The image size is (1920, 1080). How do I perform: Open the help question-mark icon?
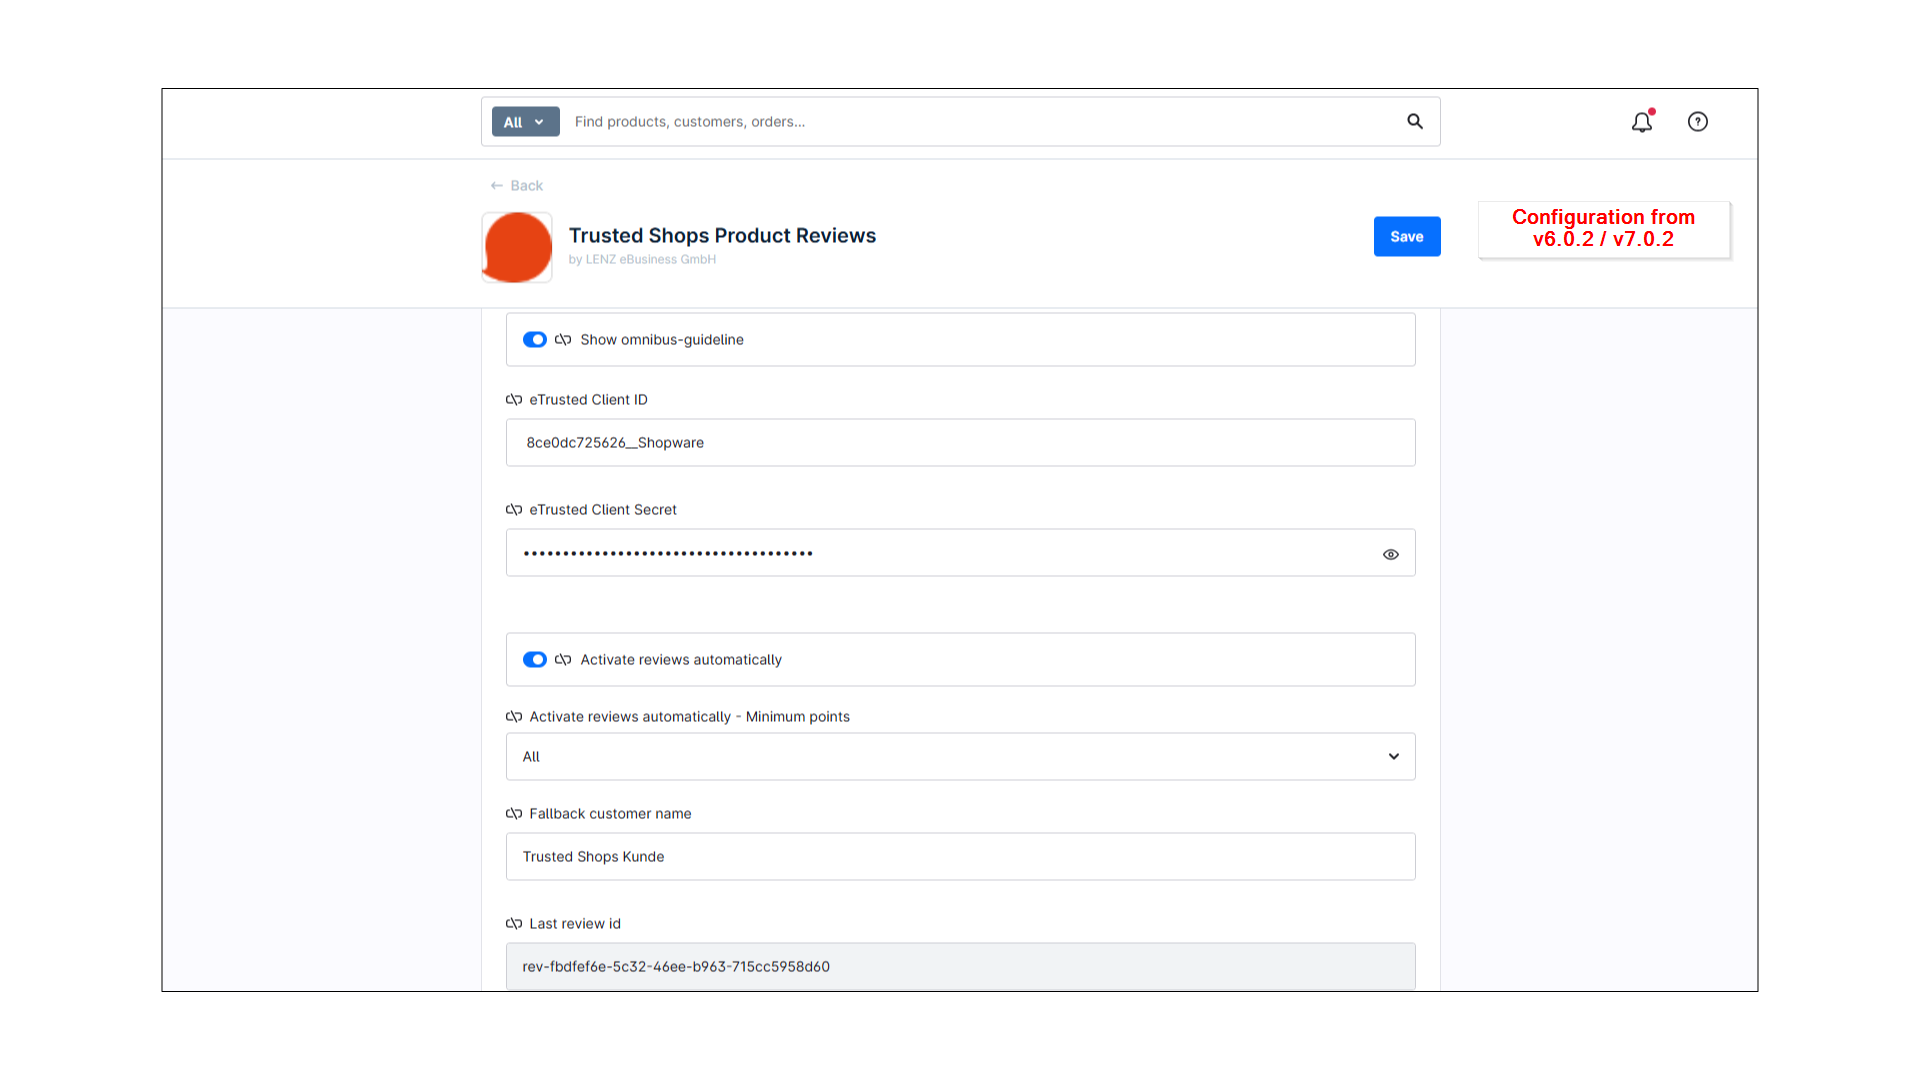point(1698,122)
